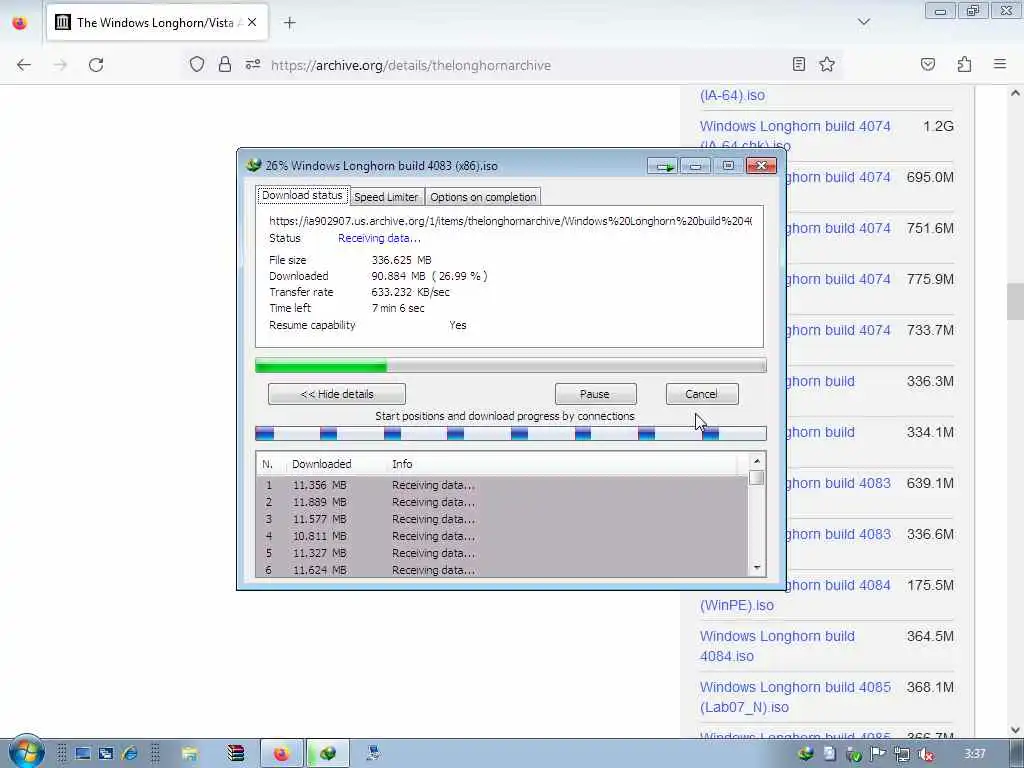The width and height of the screenshot is (1024, 768).
Task: Cancel the download
Action: [702, 394]
